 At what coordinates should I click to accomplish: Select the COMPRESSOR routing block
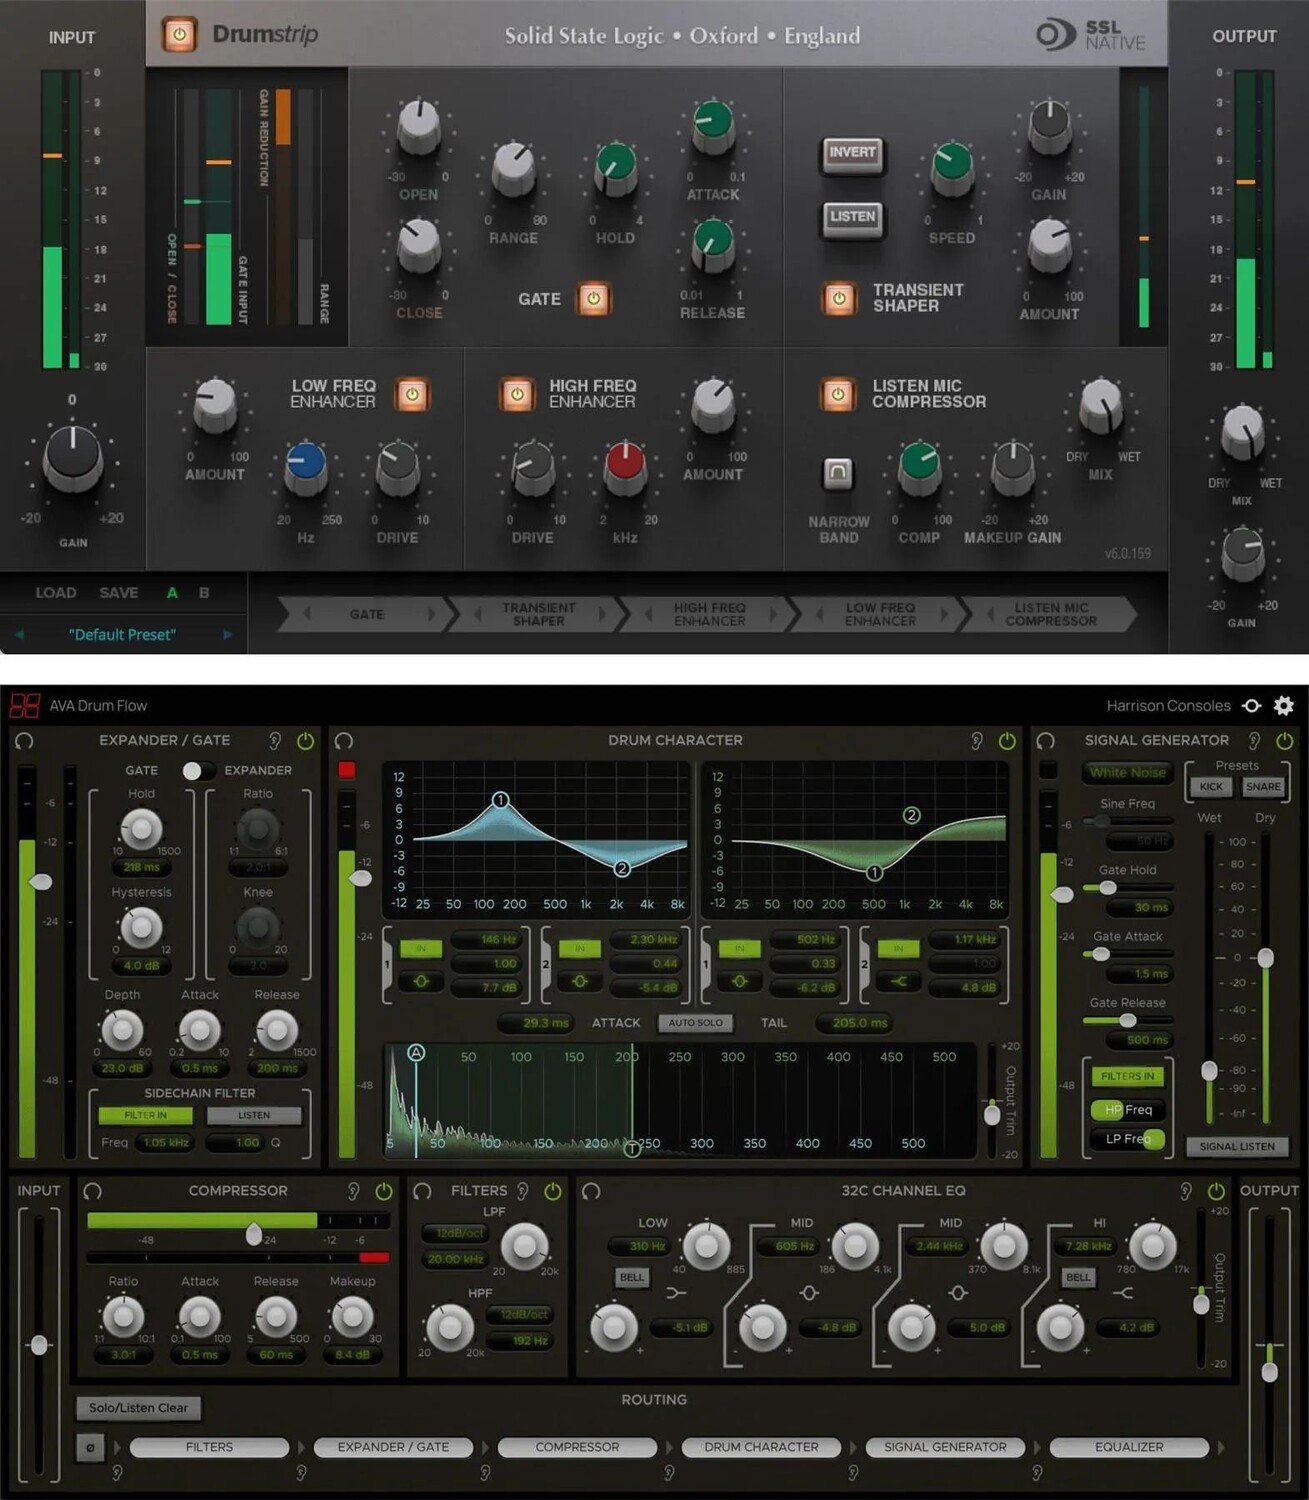pyautogui.click(x=577, y=1447)
